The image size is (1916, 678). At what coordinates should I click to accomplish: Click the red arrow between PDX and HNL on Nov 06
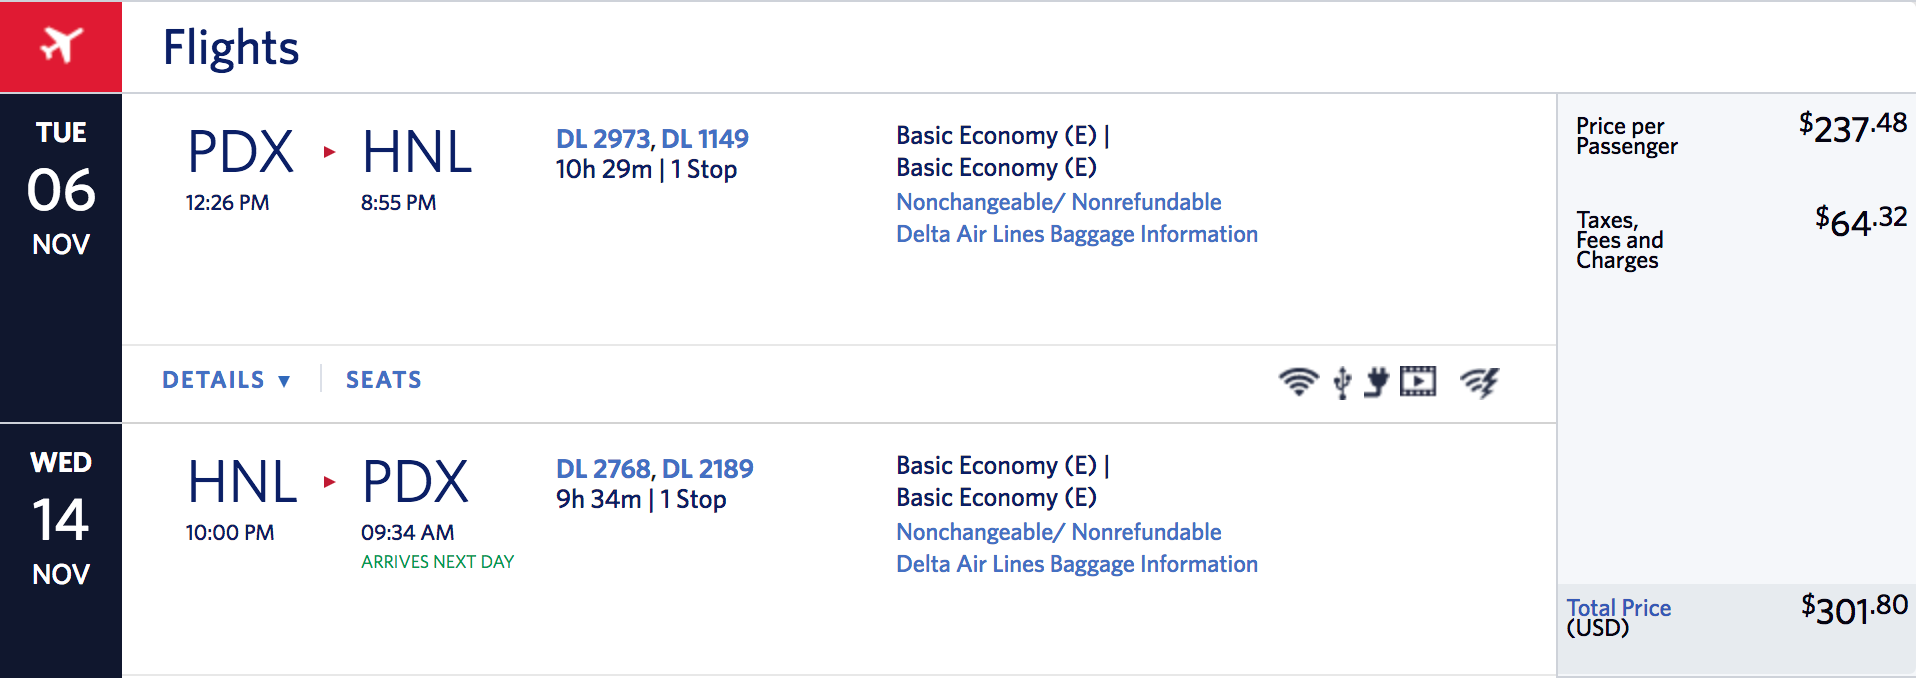coord(329,152)
